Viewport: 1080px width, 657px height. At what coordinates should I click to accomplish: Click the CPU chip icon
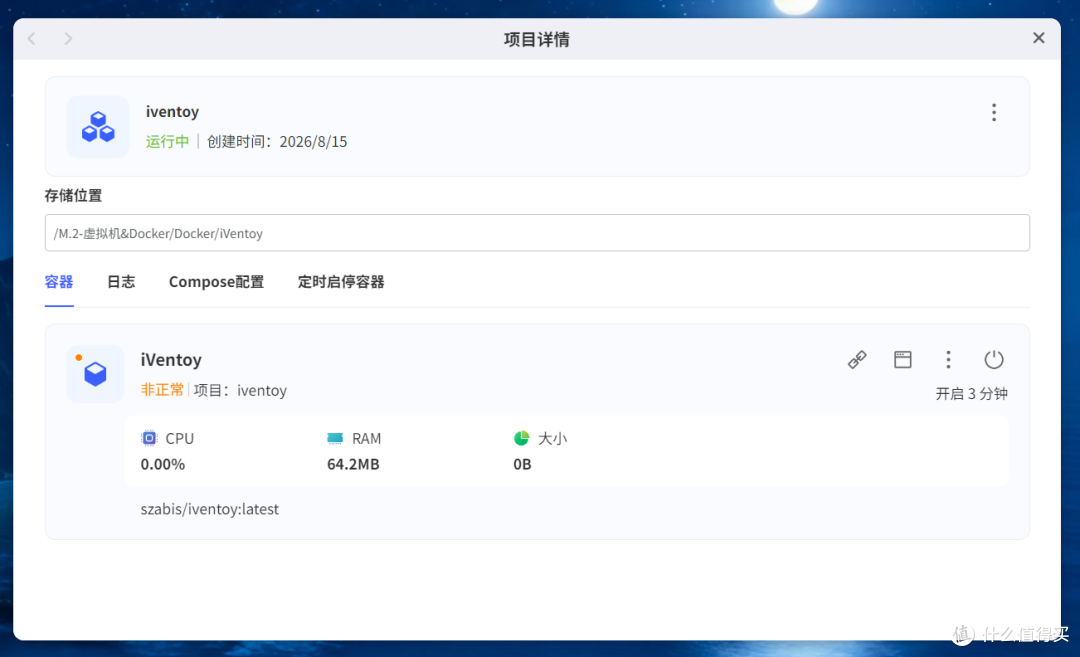coord(149,438)
